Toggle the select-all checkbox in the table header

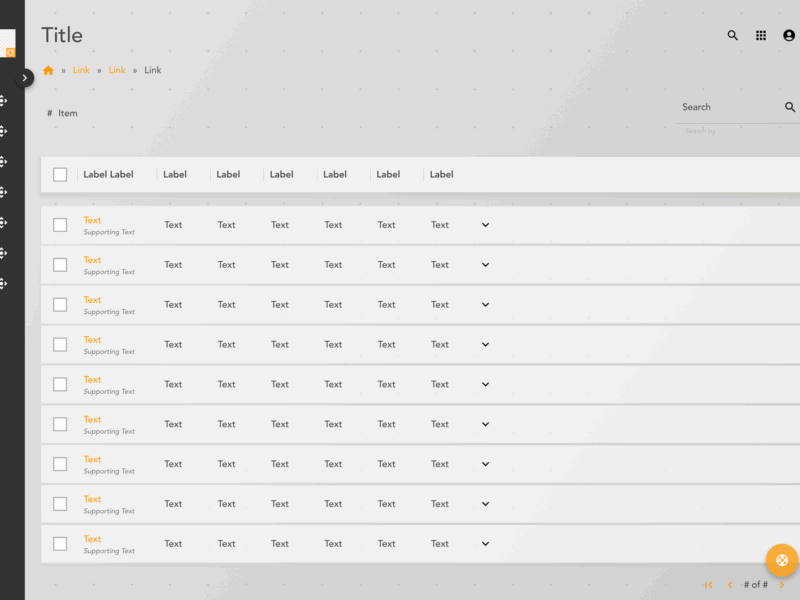(x=59, y=174)
